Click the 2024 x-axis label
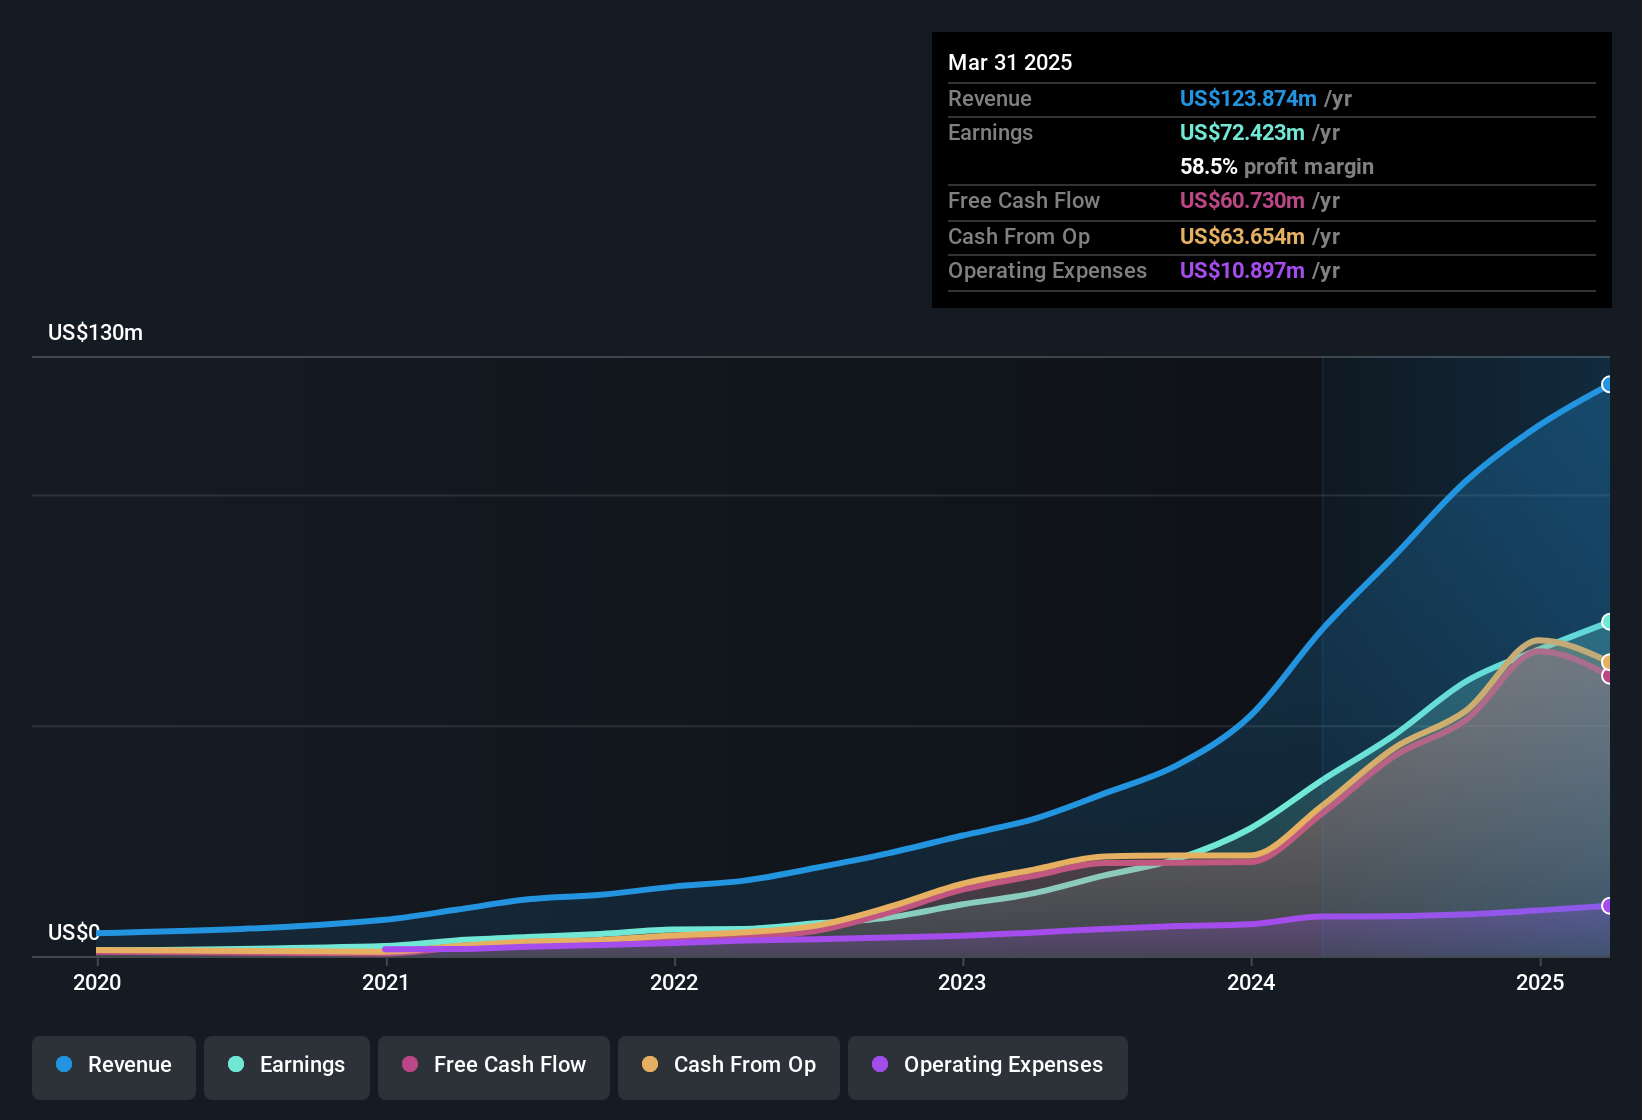The width and height of the screenshot is (1642, 1120). (x=1251, y=982)
